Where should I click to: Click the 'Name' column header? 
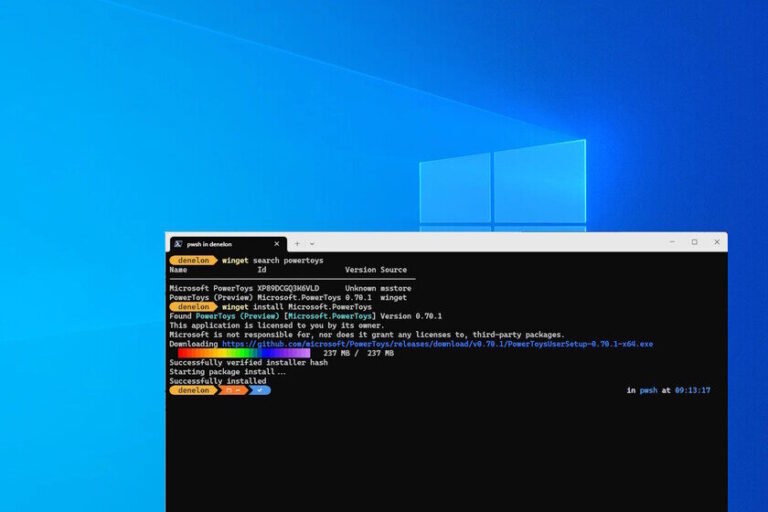tap(178, 270)
